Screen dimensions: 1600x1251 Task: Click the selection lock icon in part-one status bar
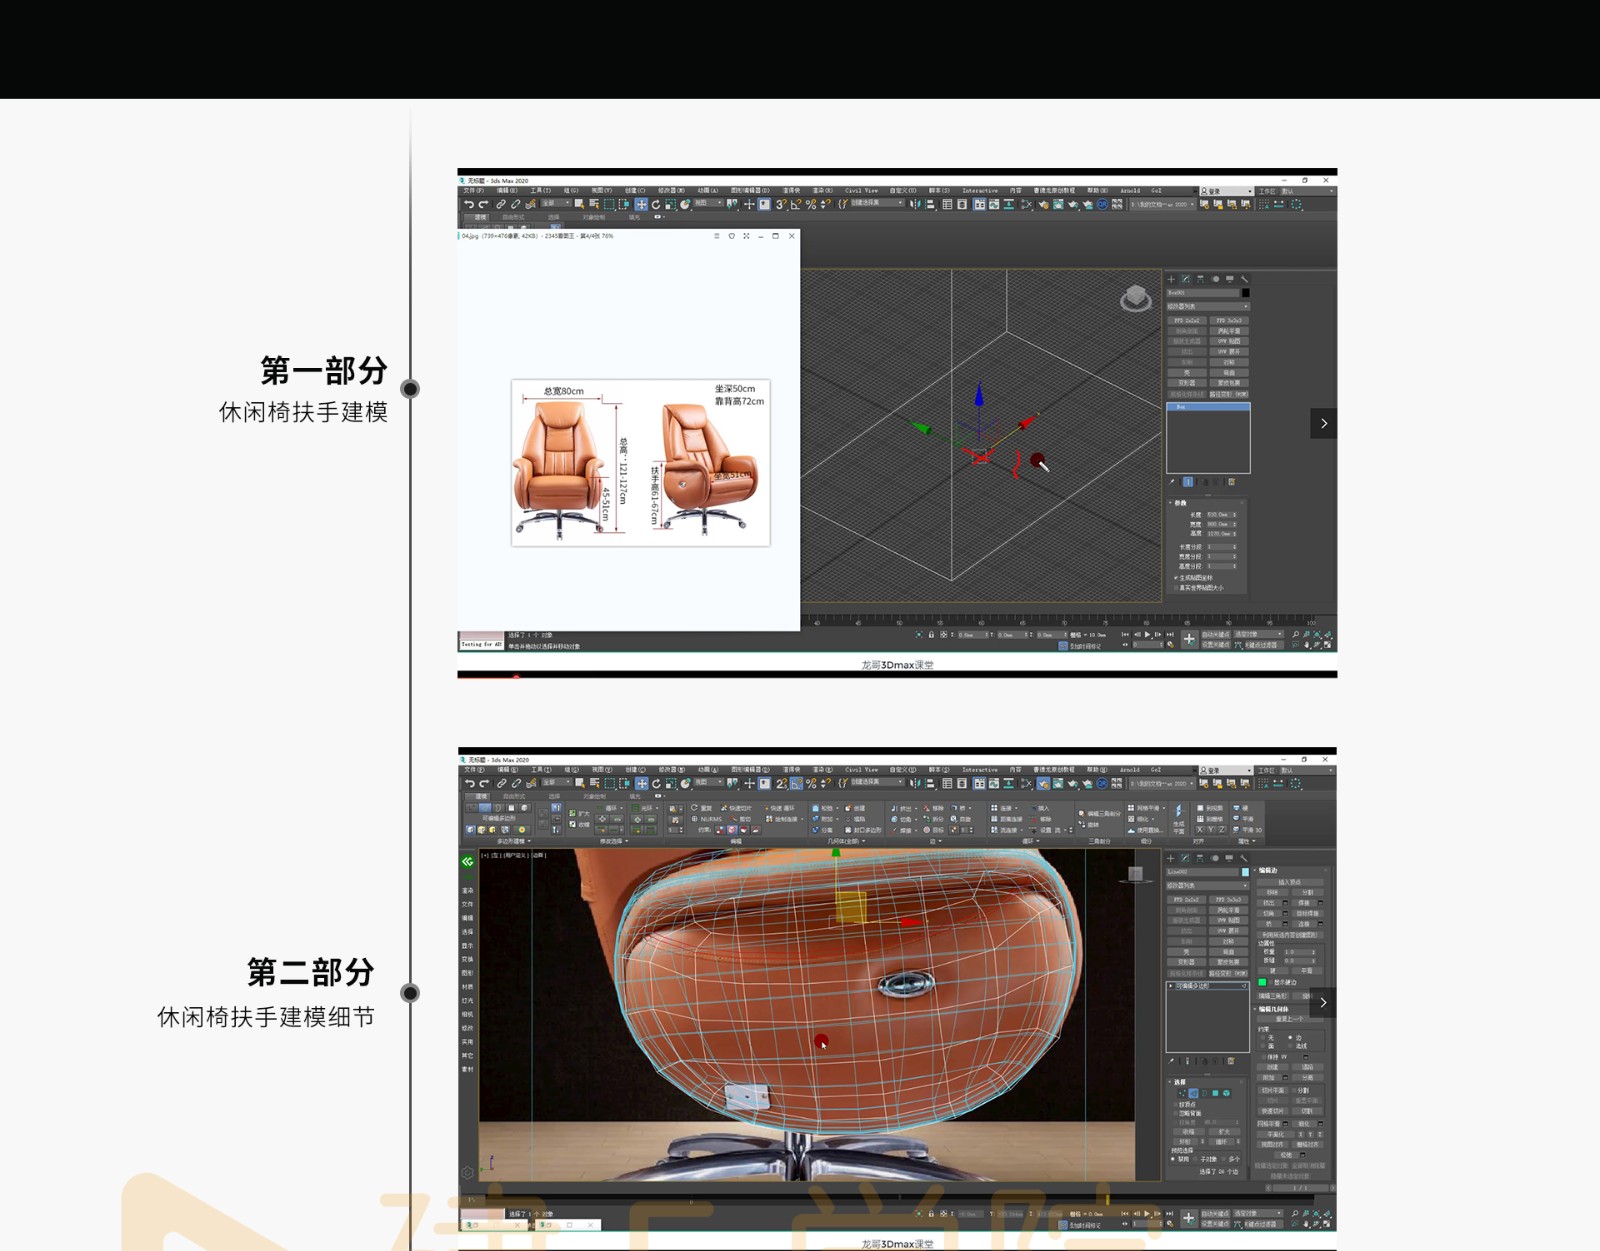click(931, 635)
